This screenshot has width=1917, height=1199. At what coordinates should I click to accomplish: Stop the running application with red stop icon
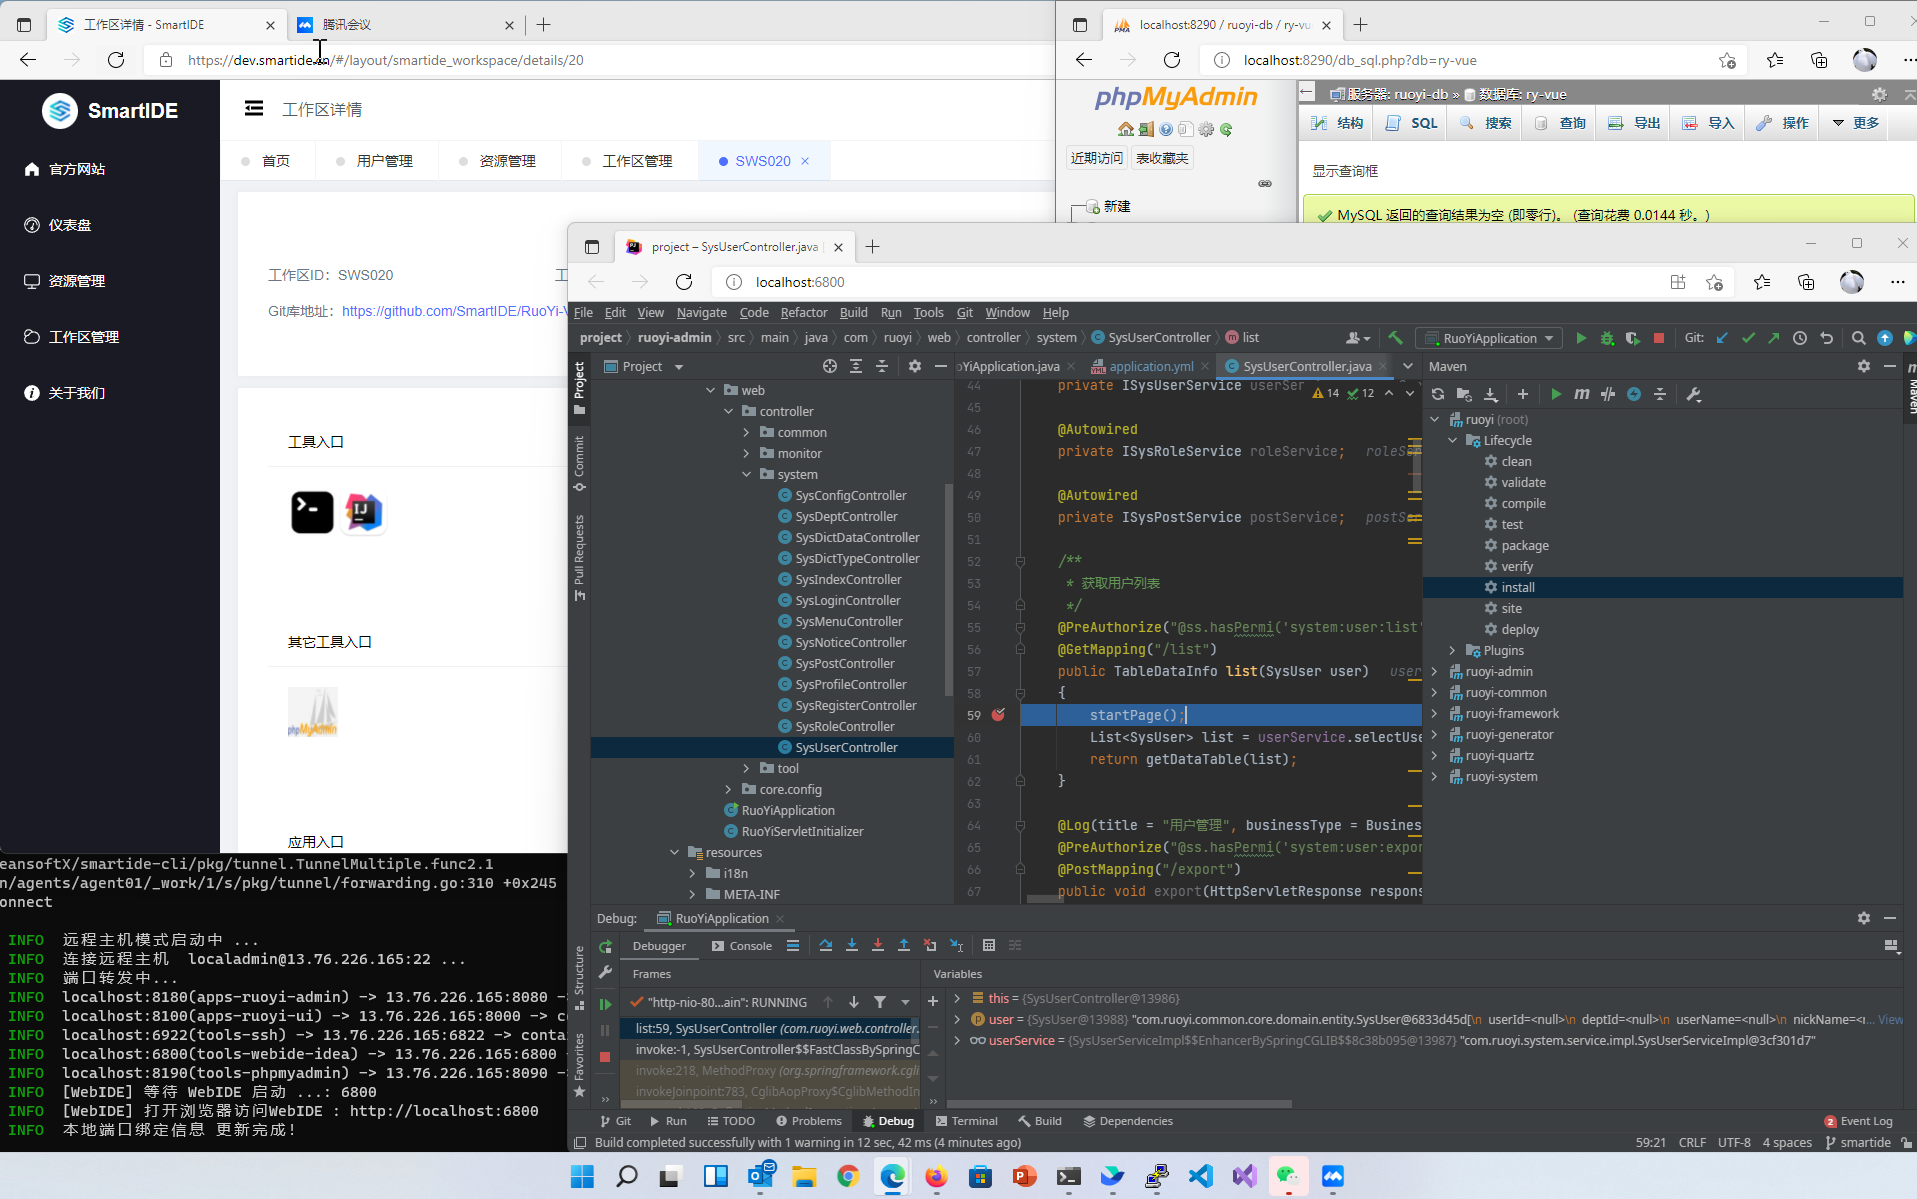pos(1659,338)
